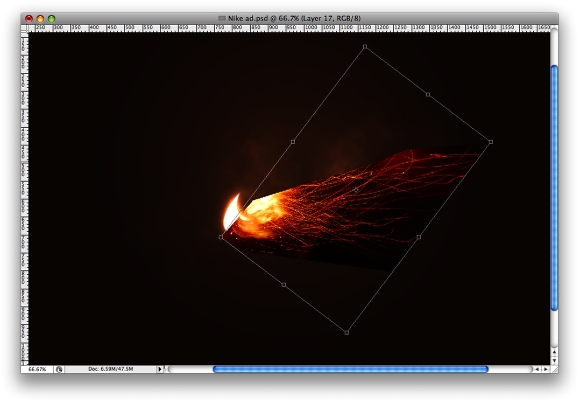Click the status bar icon next to zoom field

click(x=59, y=369)
